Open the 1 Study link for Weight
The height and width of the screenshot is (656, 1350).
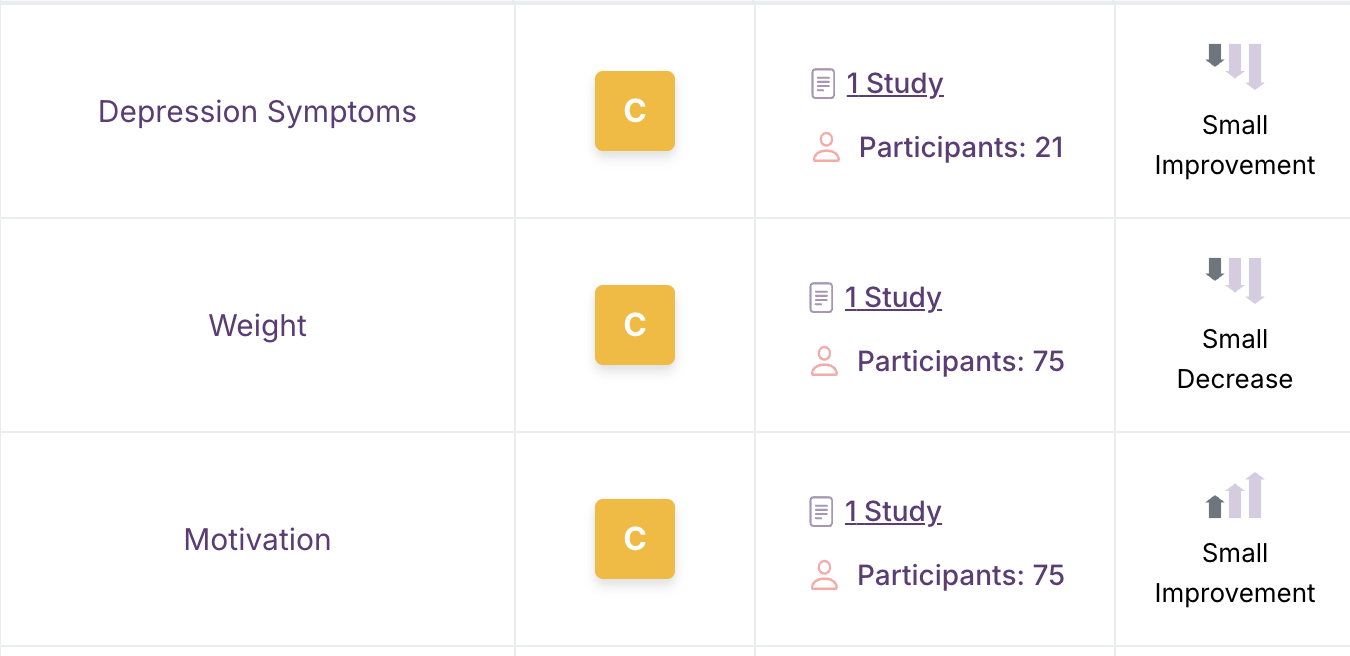893,297
